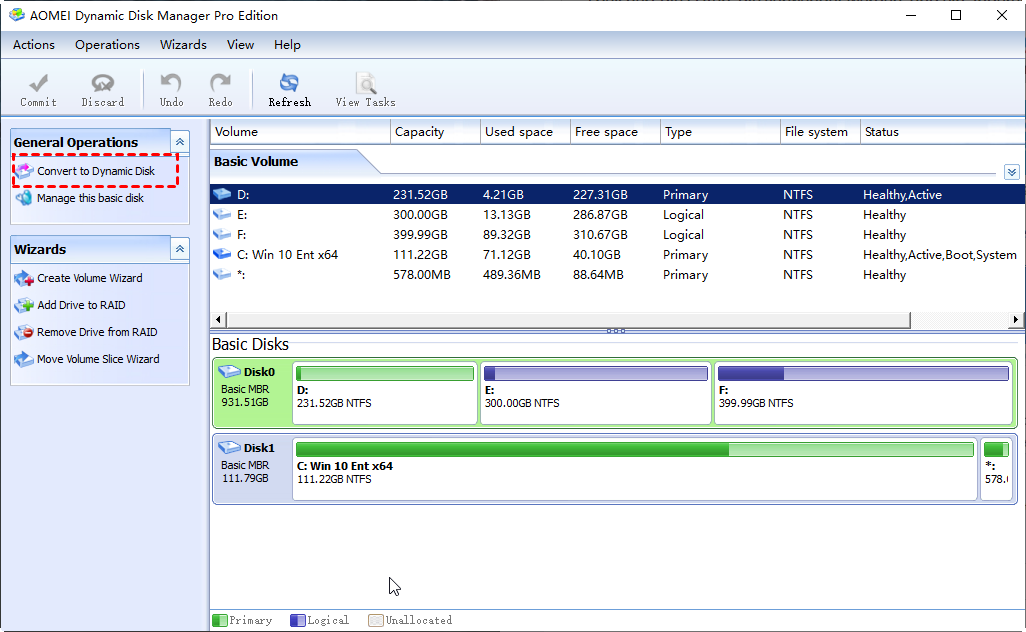Click Remove Drive from RAID icon

tap(24, 332)
